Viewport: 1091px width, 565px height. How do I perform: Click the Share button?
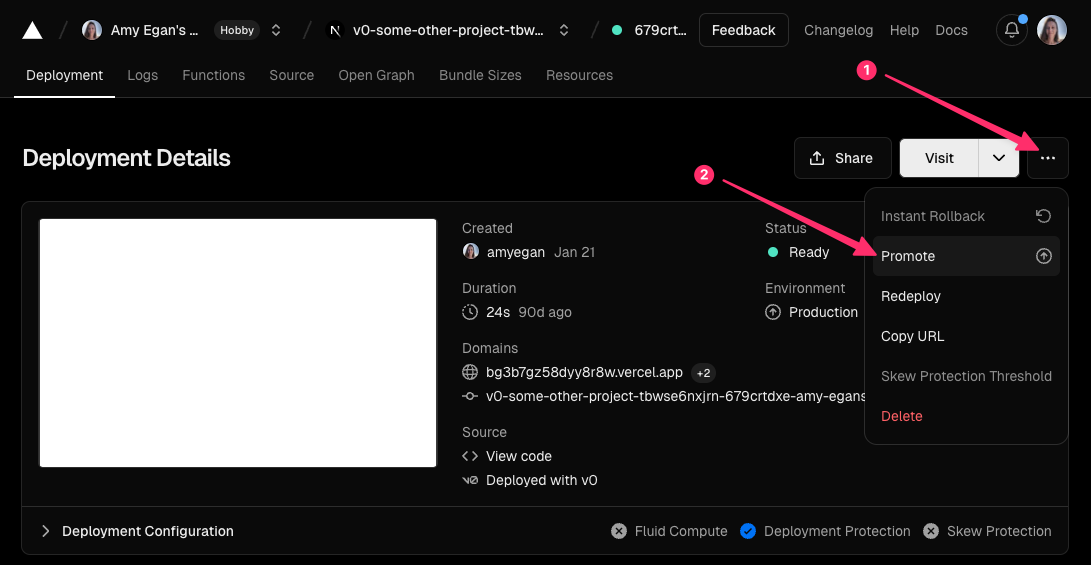pyautogui.click(x=842, y=158)
